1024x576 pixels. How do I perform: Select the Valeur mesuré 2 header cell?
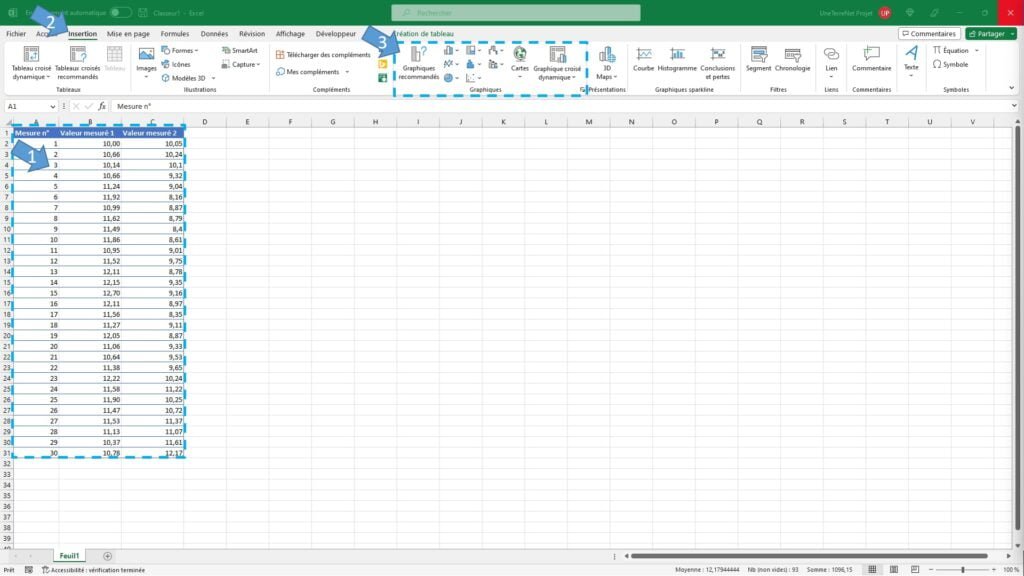(152, 133)
